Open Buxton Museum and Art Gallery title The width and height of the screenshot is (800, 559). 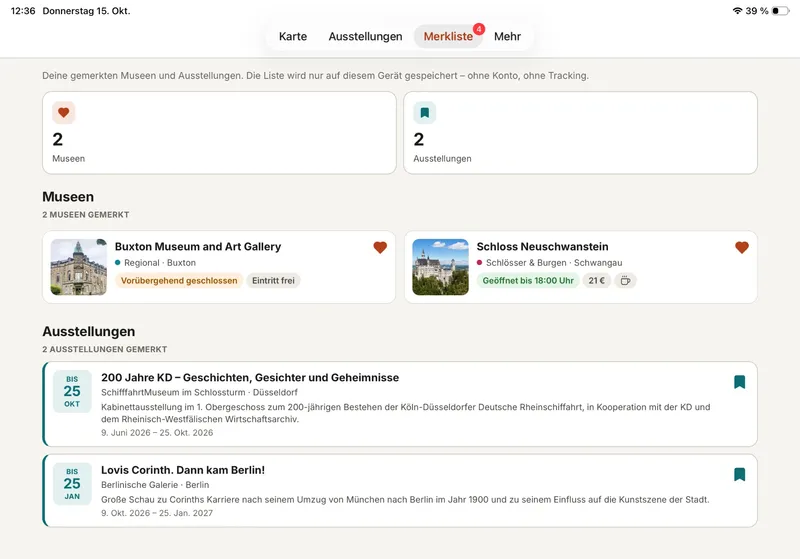pos(198,246)
